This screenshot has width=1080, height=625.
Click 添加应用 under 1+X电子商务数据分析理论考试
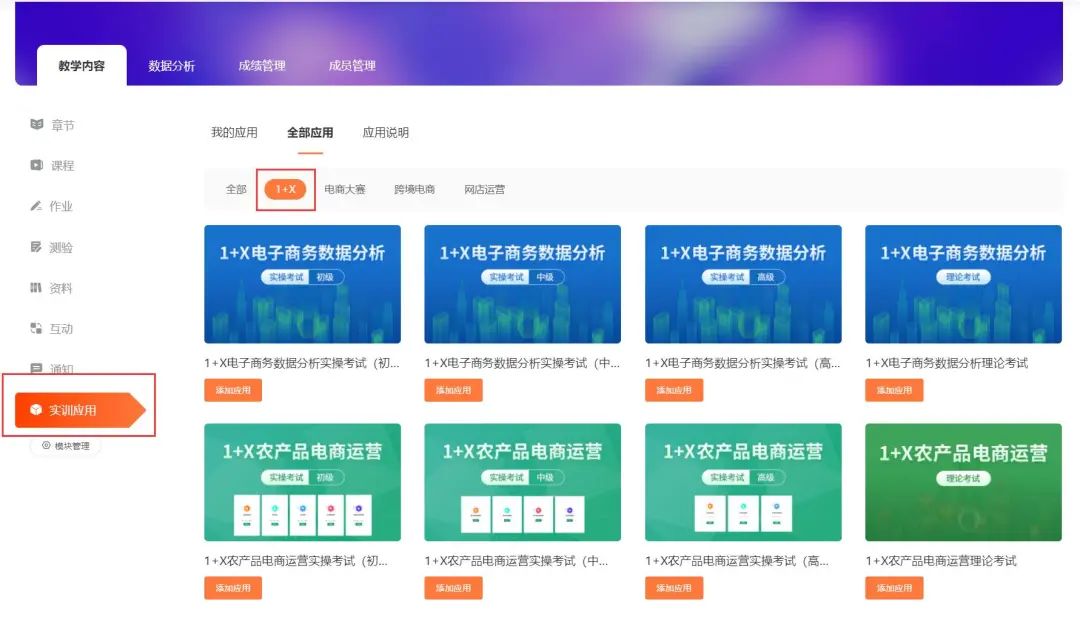pos(895,388)
